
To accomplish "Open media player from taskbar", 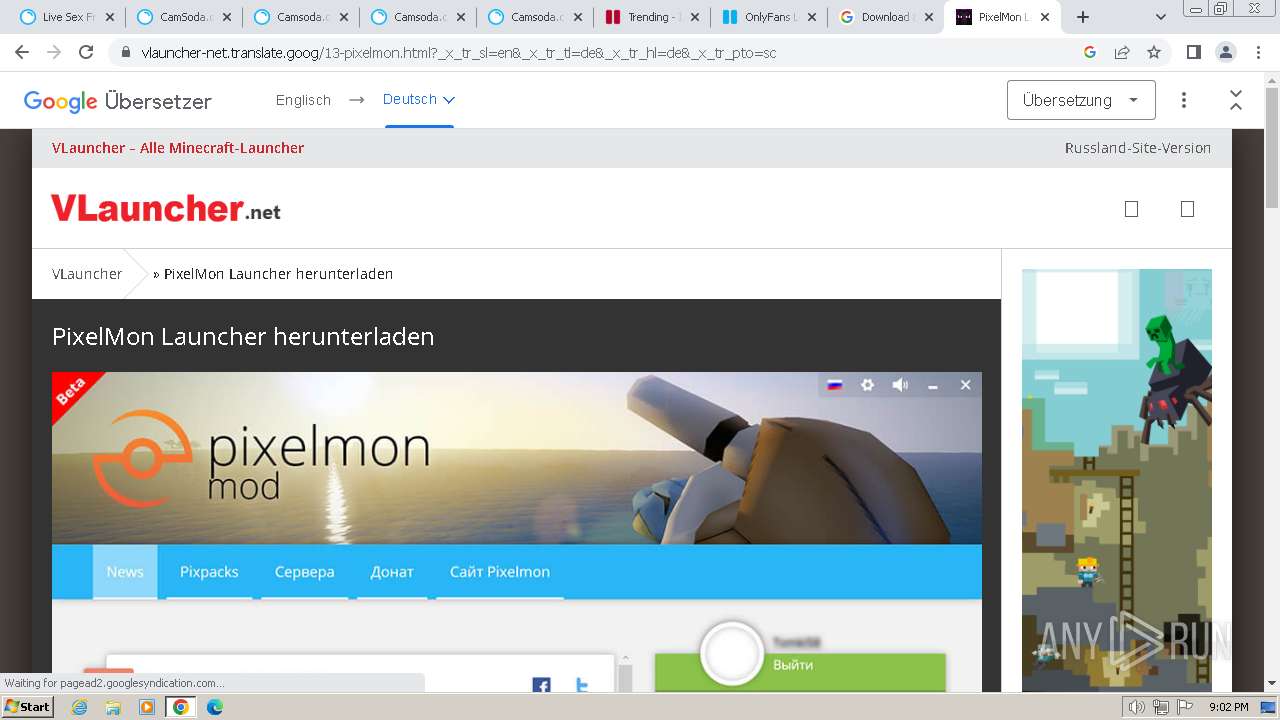I will (x=147, y=707).
